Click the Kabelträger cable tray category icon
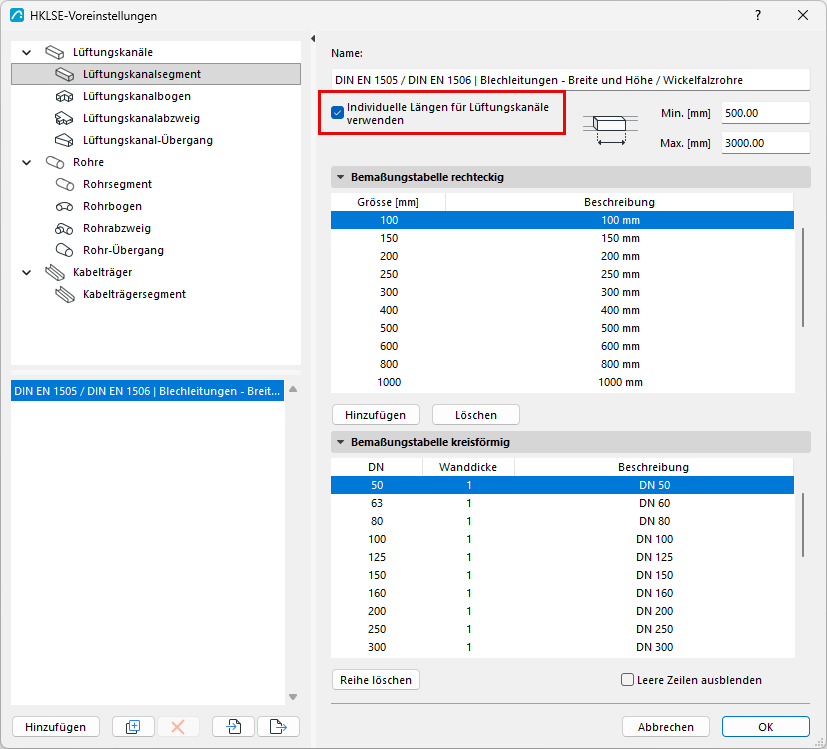This screenshot has height=749, width=827. coord(54,272)
